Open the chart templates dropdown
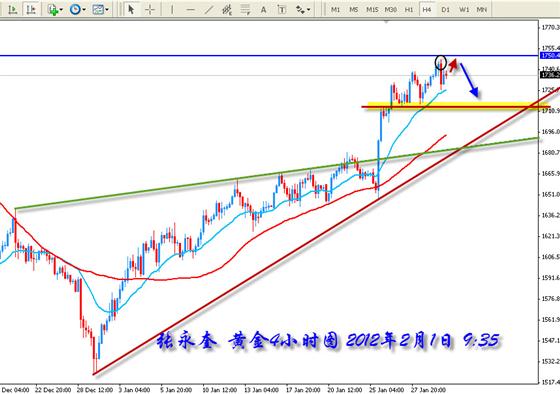Screen dimensions: 560x394 click(x=100, y=10)
